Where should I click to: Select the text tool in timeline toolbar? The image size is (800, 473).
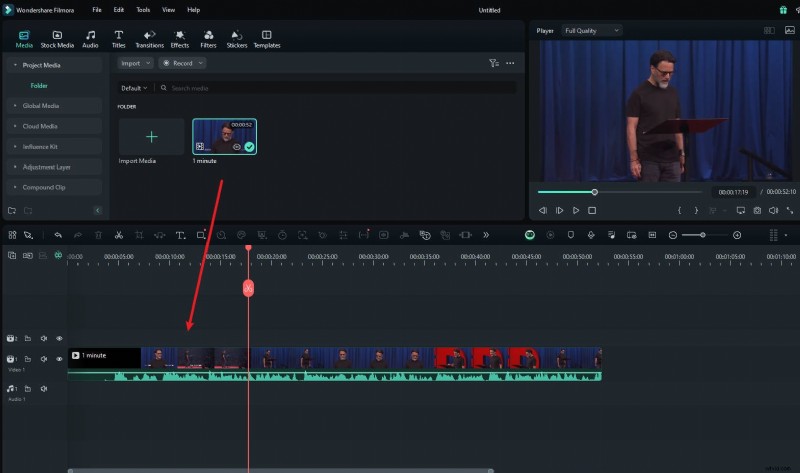click(x=180, y=235)
